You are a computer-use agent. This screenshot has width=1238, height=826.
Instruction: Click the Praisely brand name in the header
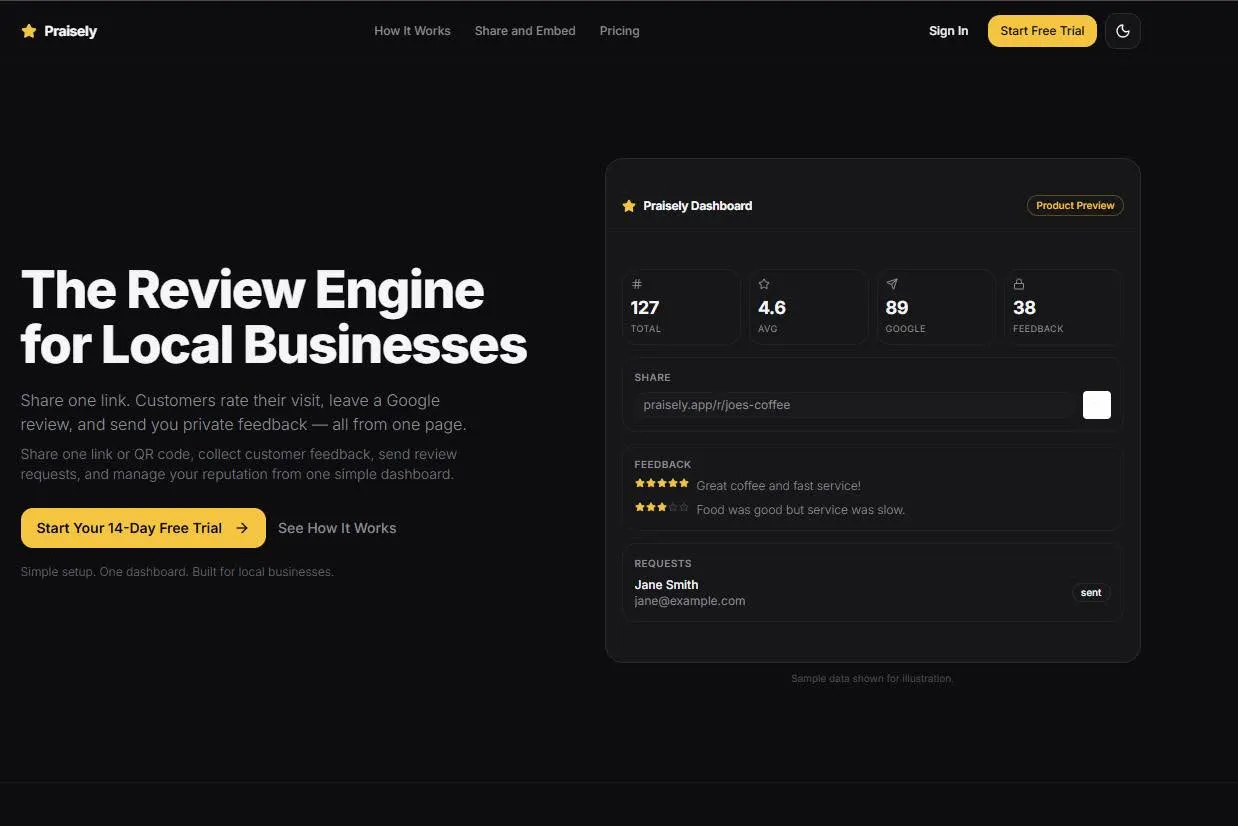pyautogui.click(x=71, y=31)
